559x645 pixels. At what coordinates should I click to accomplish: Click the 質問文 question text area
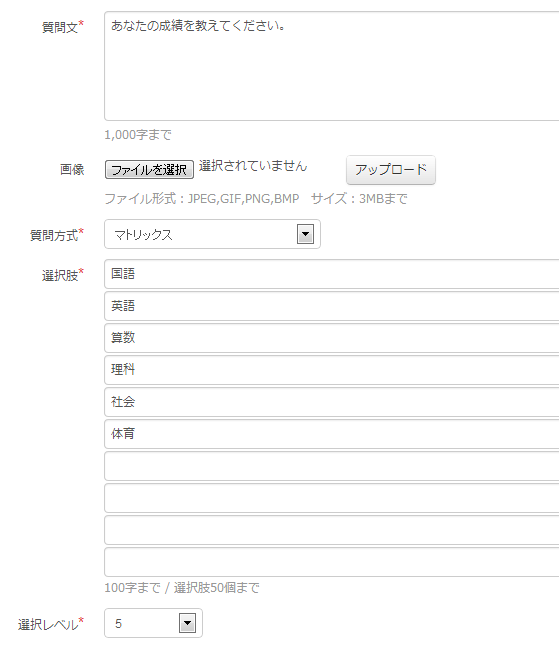coord(332,66)
